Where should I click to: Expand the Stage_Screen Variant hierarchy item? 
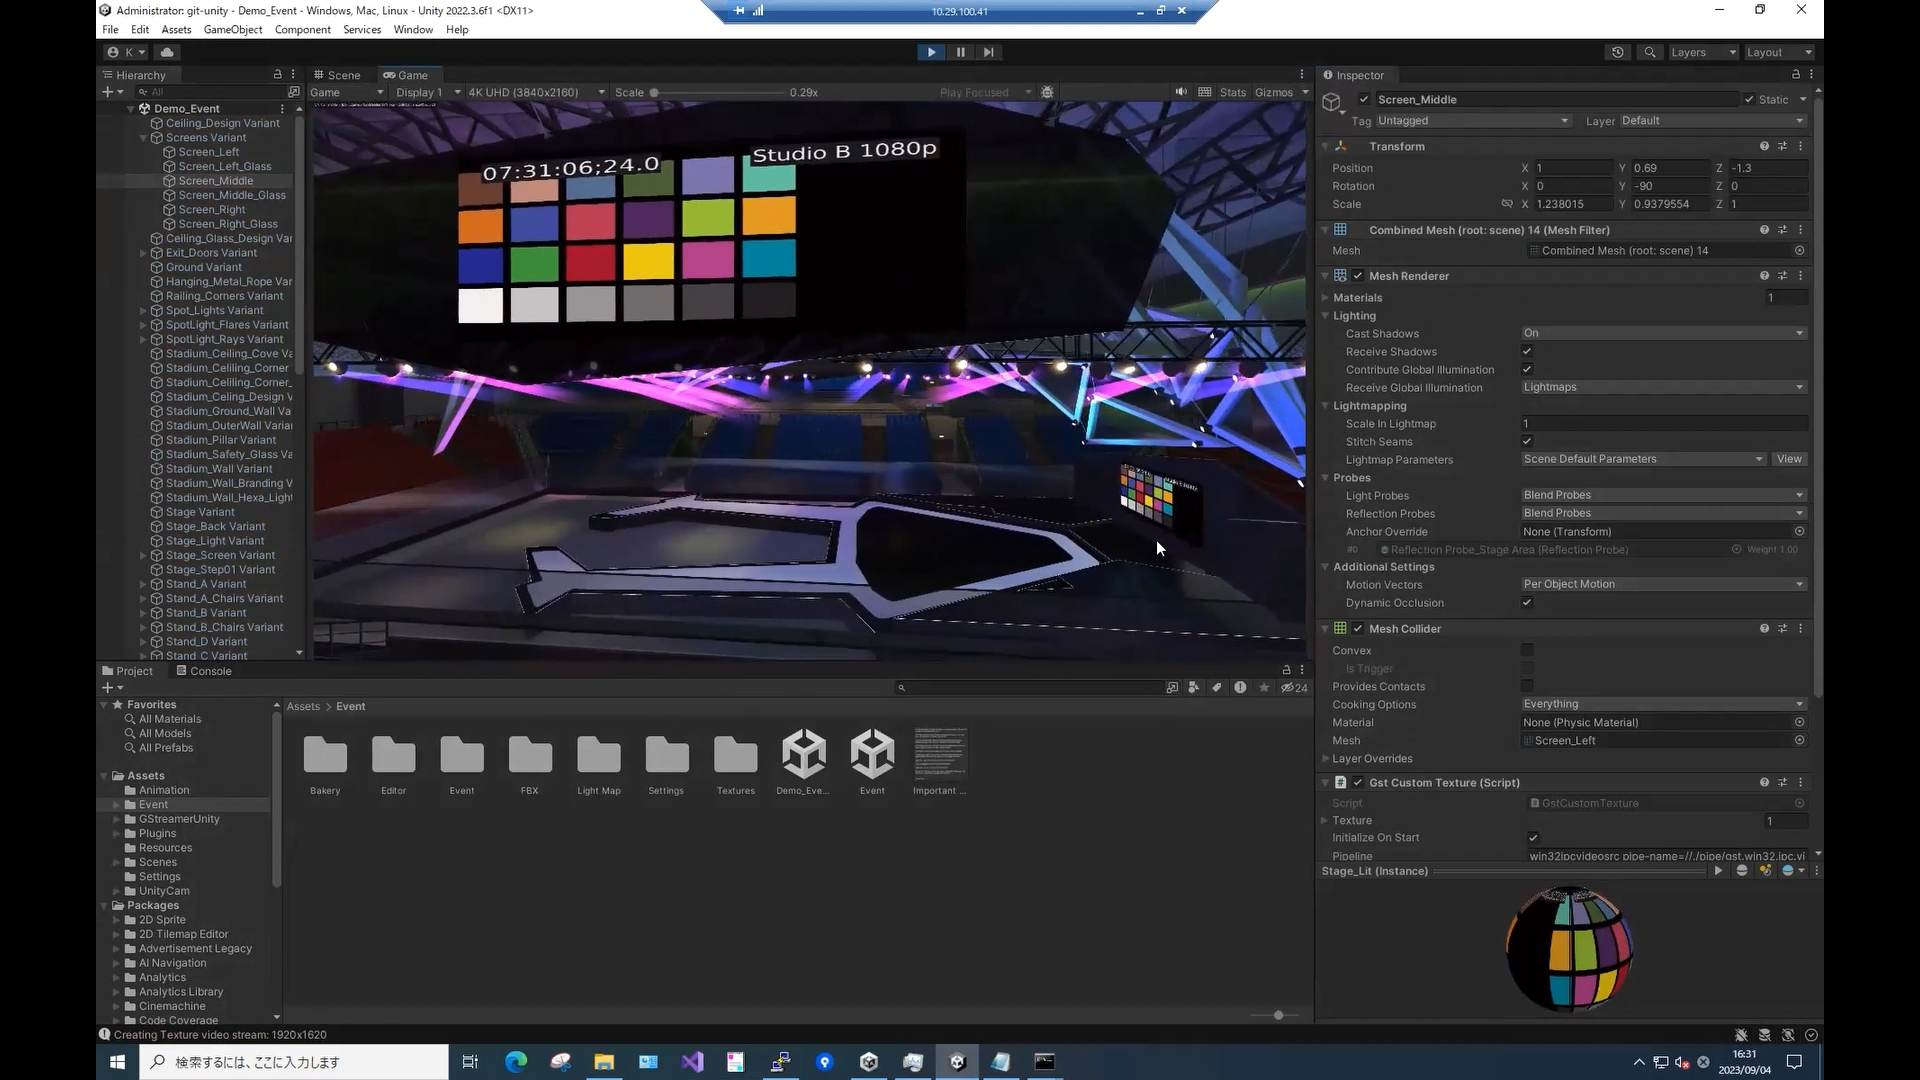(x=143, y=556)
